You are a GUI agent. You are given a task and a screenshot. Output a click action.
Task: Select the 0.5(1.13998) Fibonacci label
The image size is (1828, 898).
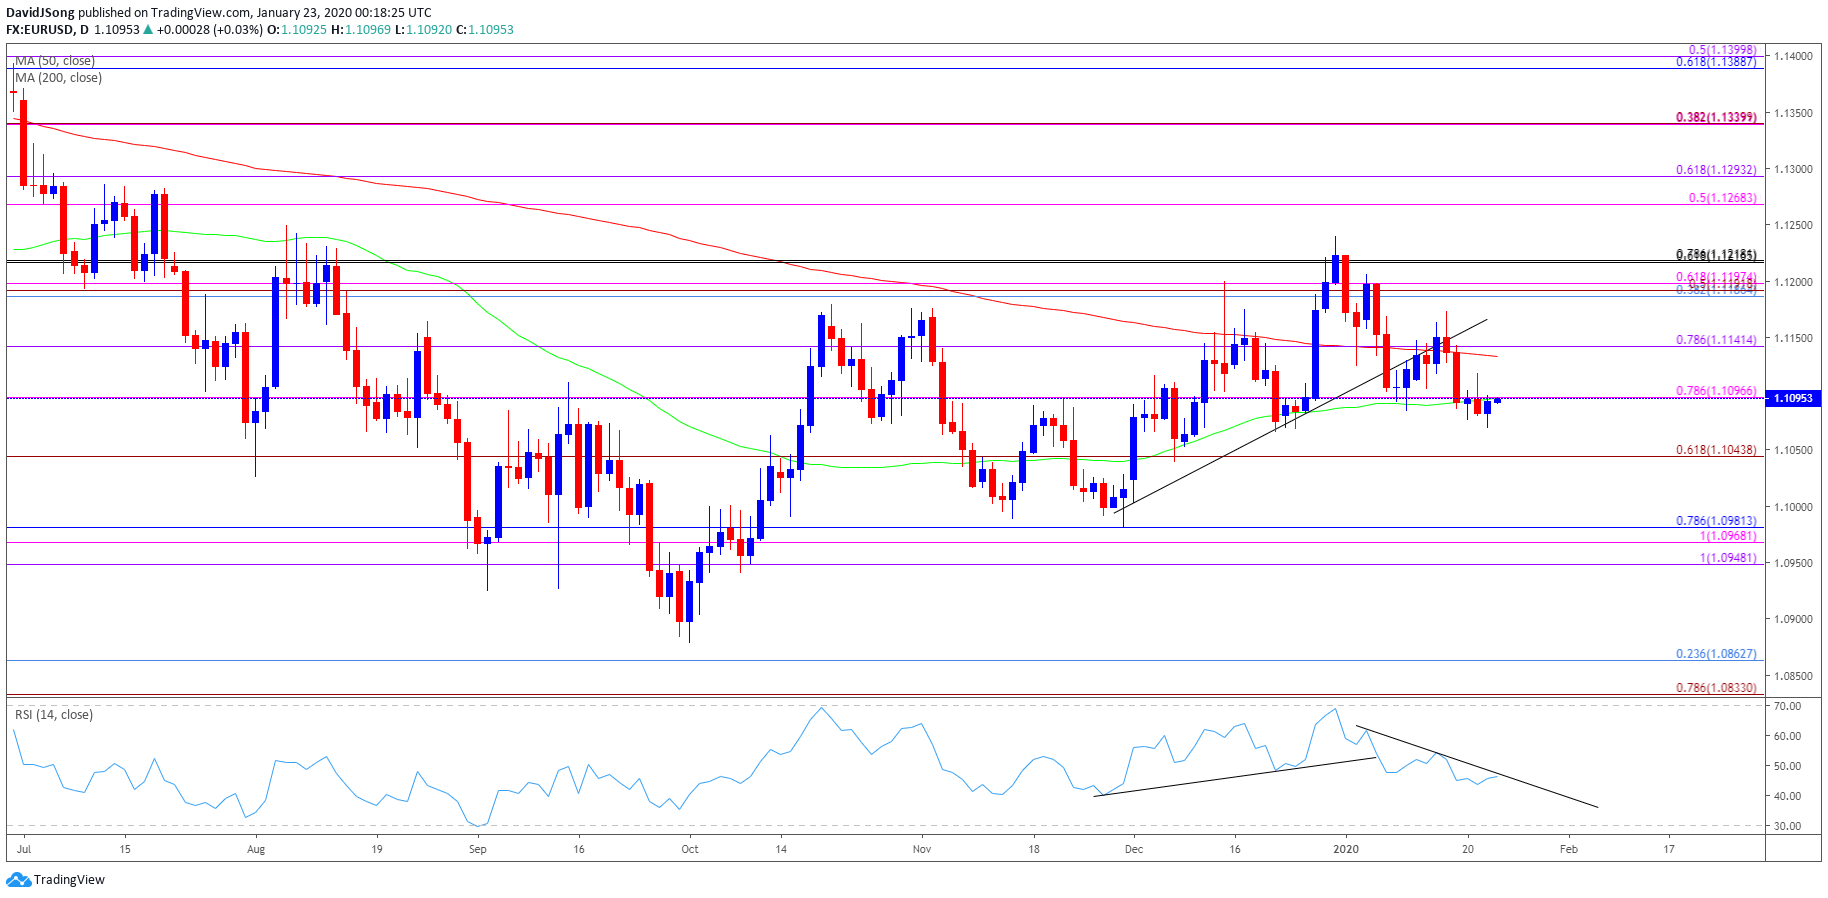pos(1722,50)
